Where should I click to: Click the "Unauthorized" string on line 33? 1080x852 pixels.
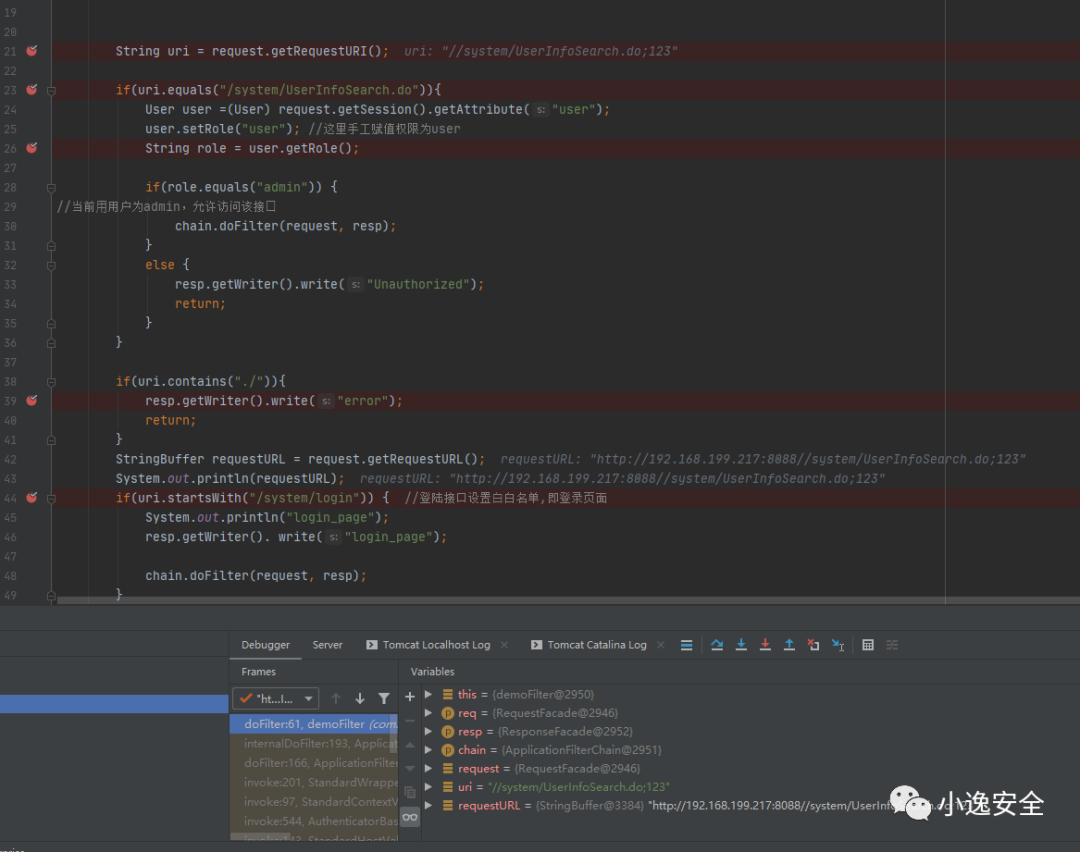[x=418, y=284]
